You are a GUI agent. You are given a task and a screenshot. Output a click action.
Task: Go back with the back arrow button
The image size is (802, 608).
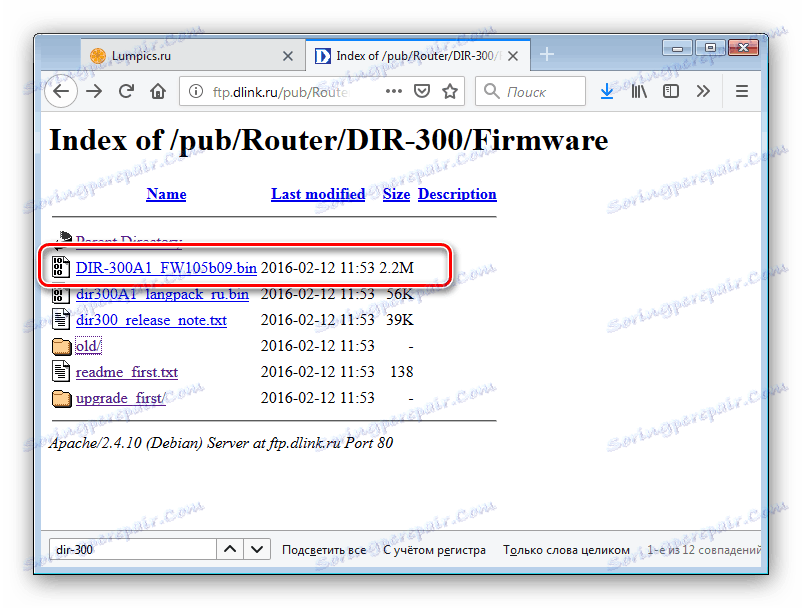click(61, 92)
